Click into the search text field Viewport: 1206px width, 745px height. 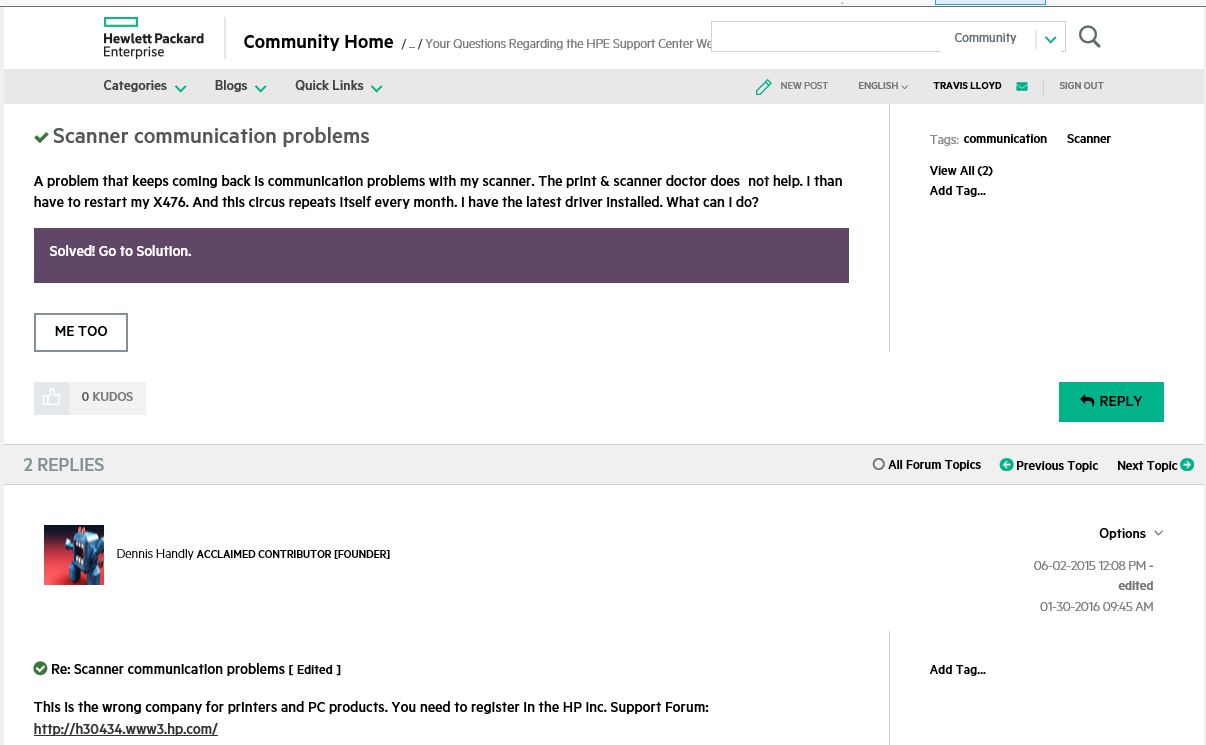point(826,38)
